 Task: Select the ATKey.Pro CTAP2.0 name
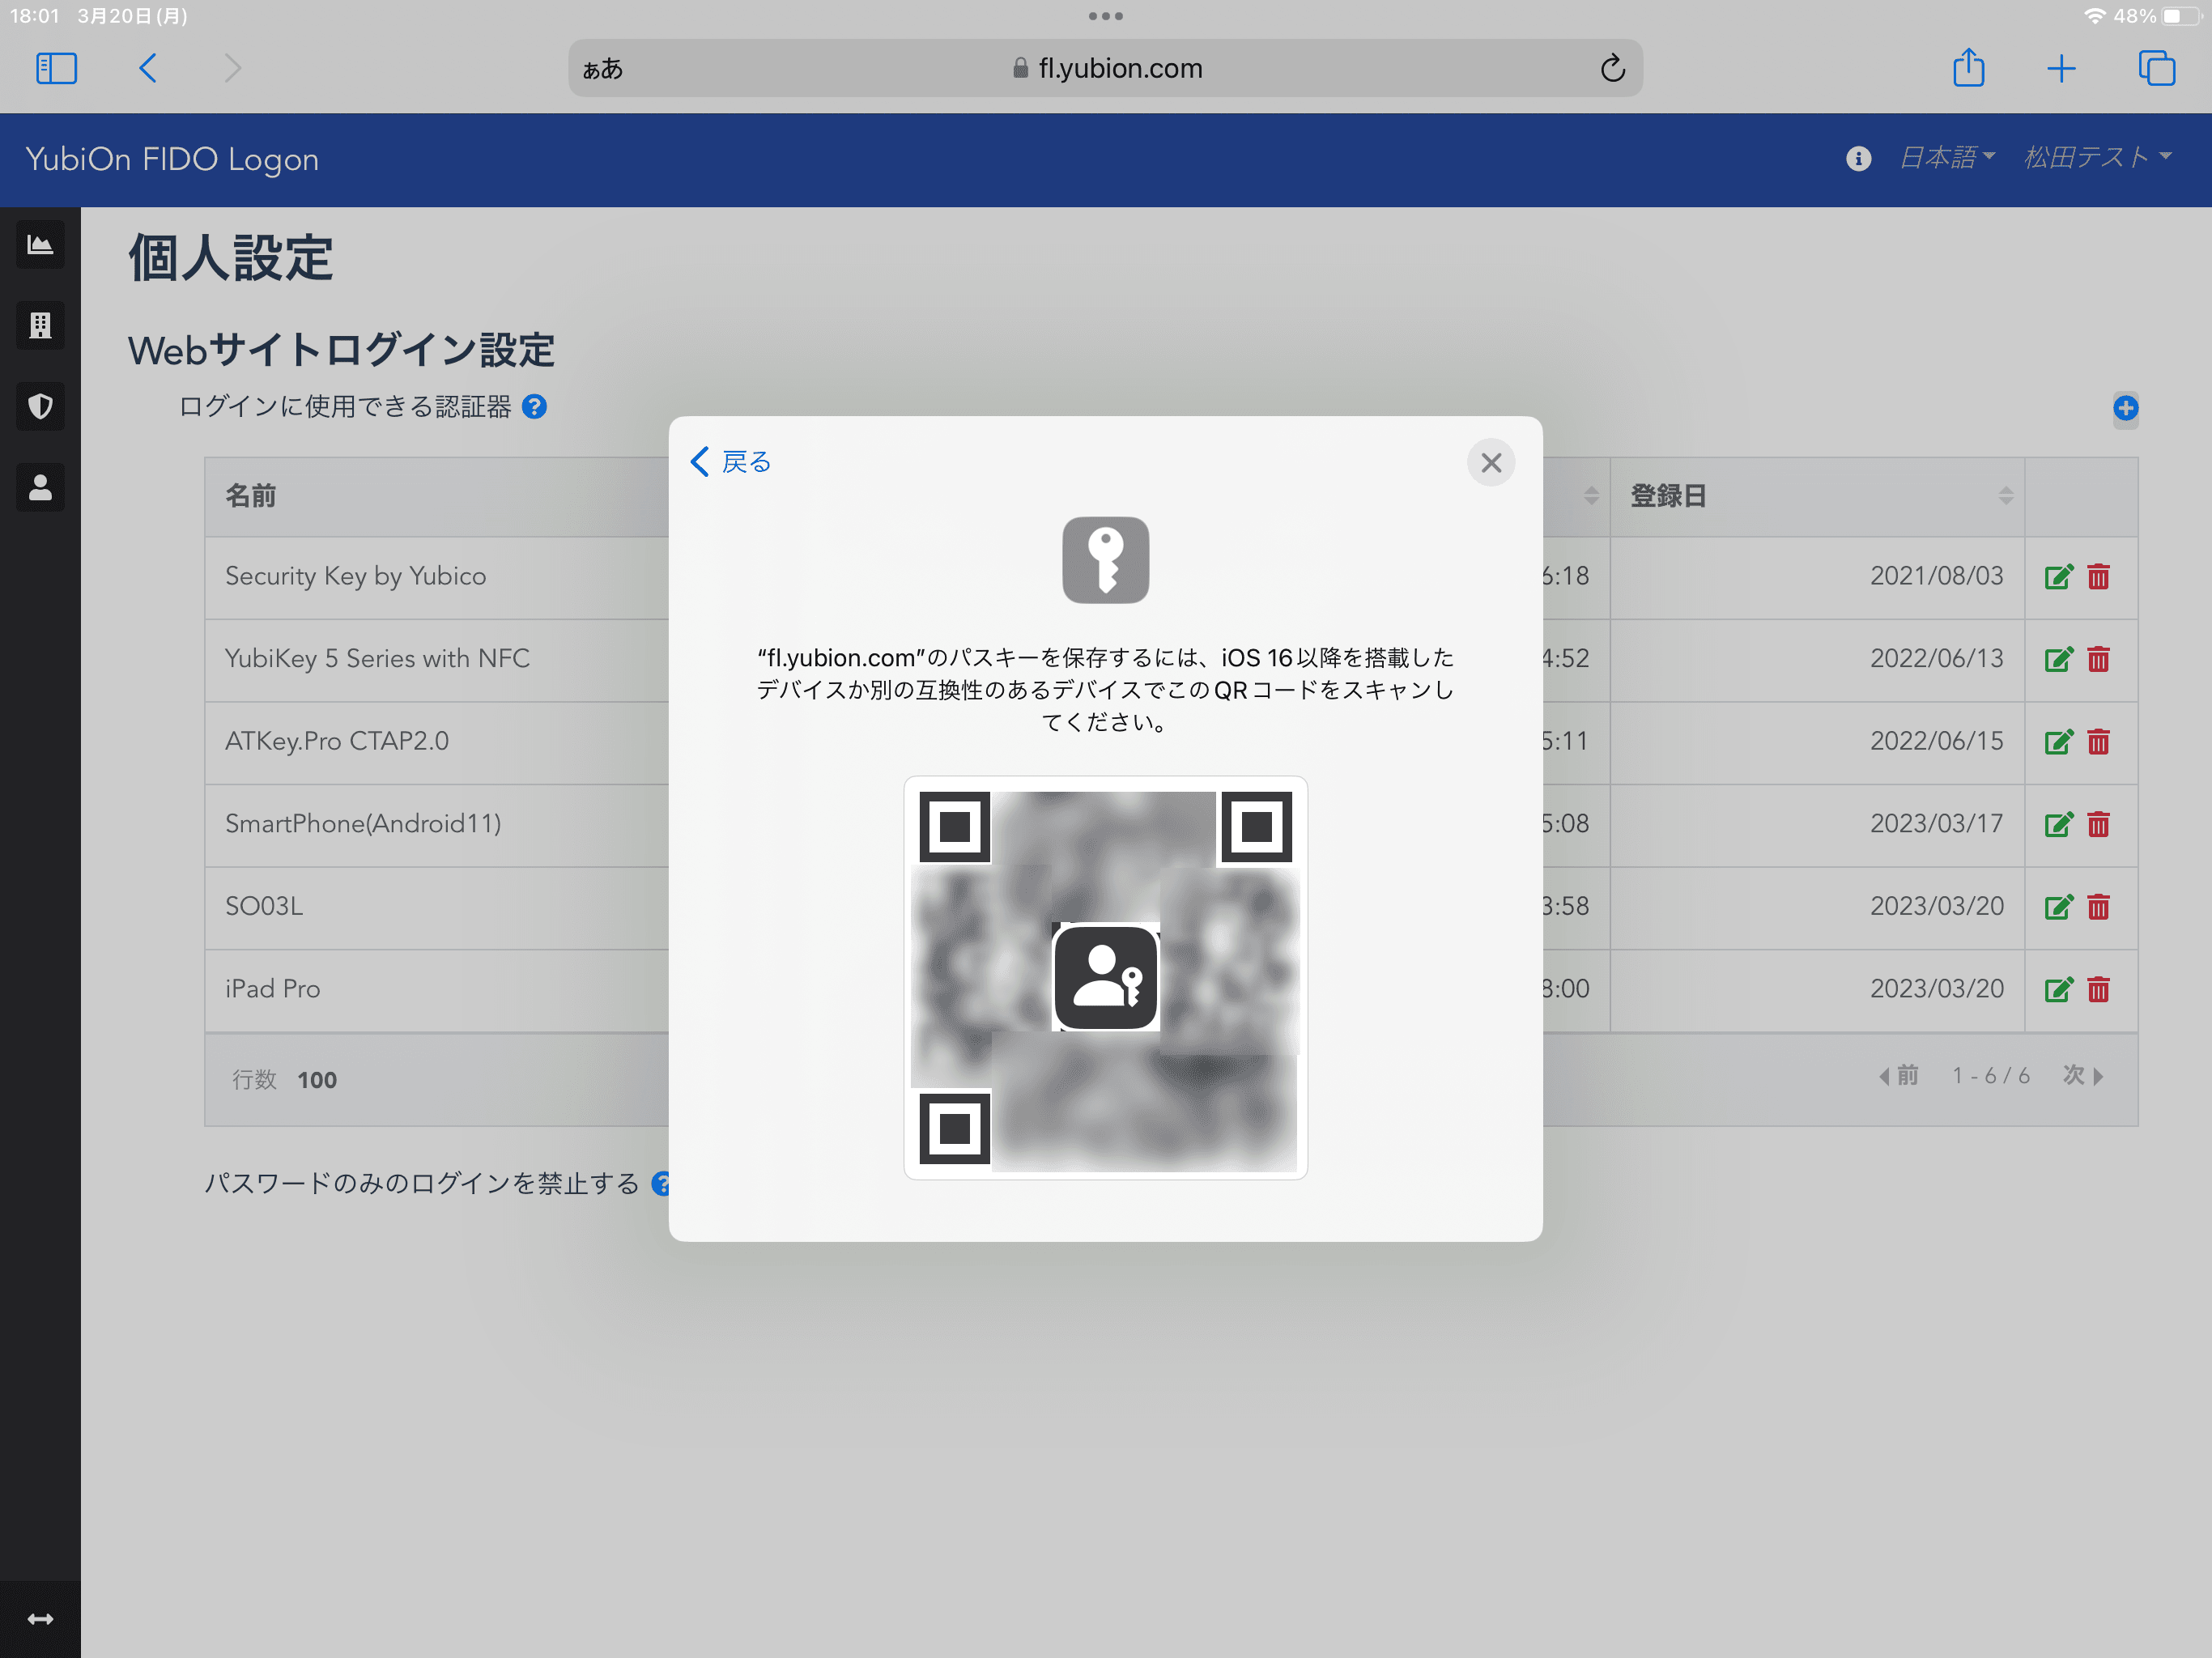pyautogui.click(x=337, y=741)
